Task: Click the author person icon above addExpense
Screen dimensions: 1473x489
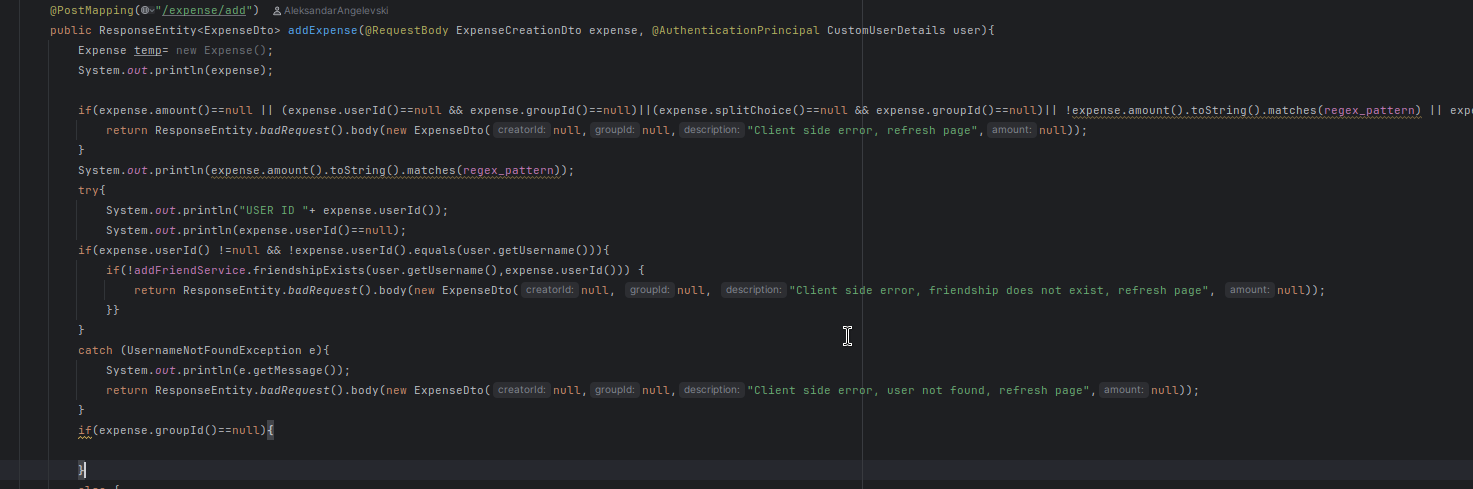Action: (x=277, y=10)
